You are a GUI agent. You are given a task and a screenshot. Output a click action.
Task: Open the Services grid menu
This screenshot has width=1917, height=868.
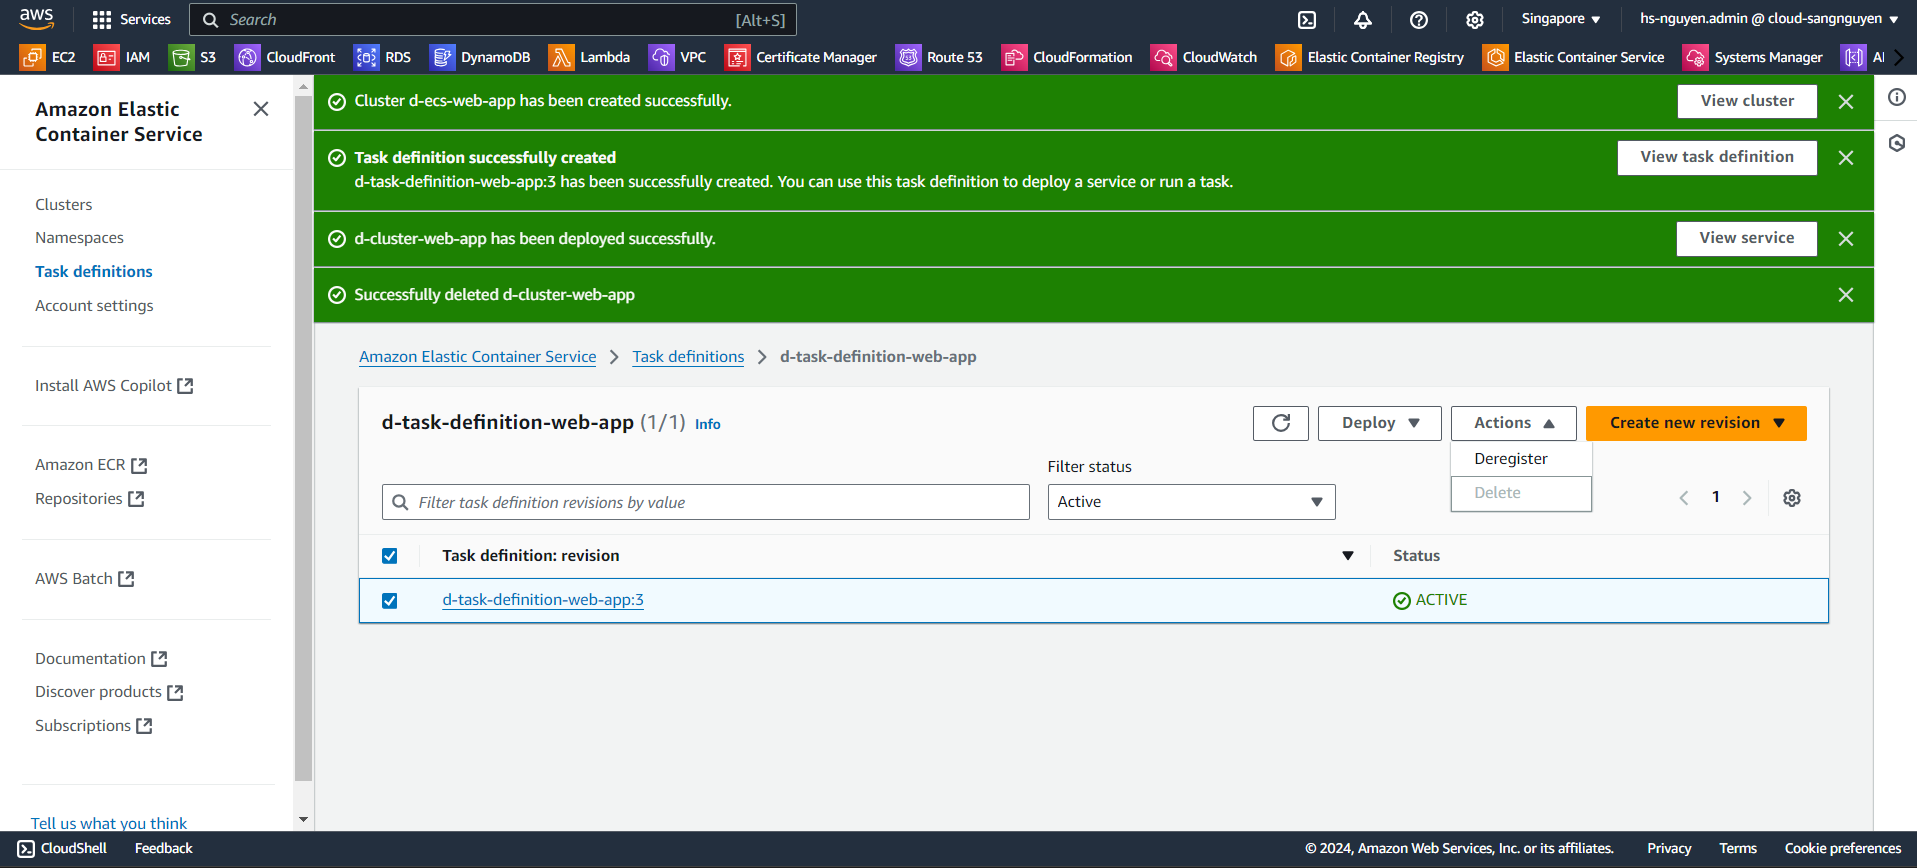click(131, 20)
